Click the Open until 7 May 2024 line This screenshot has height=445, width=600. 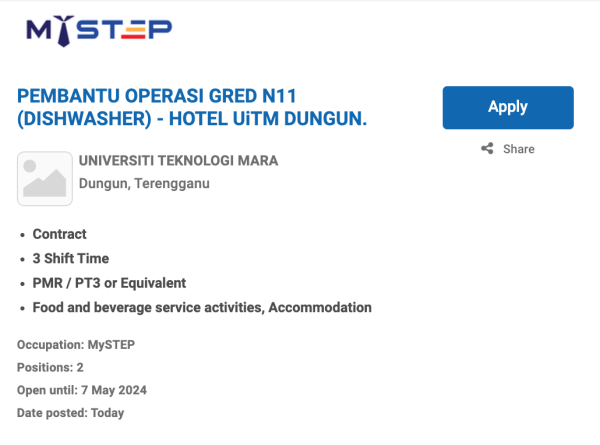tap(82, 390)
